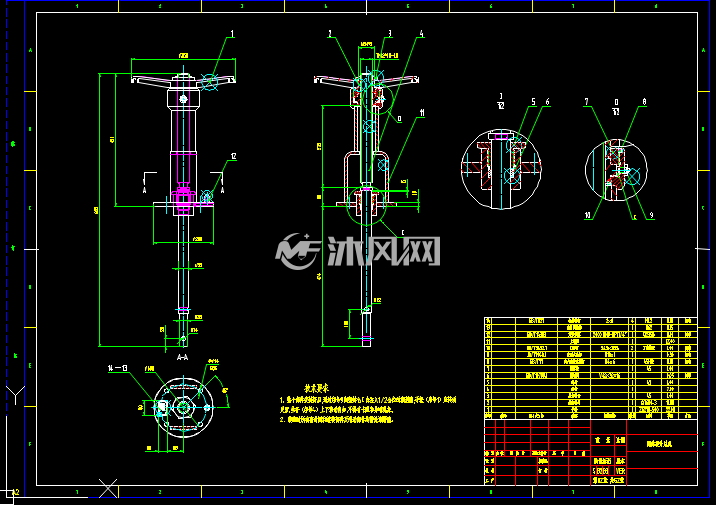Select callout number 10 below the right detail circle
Image resolution: width=716 pixels, height=505 pixels.
point(588,215)
